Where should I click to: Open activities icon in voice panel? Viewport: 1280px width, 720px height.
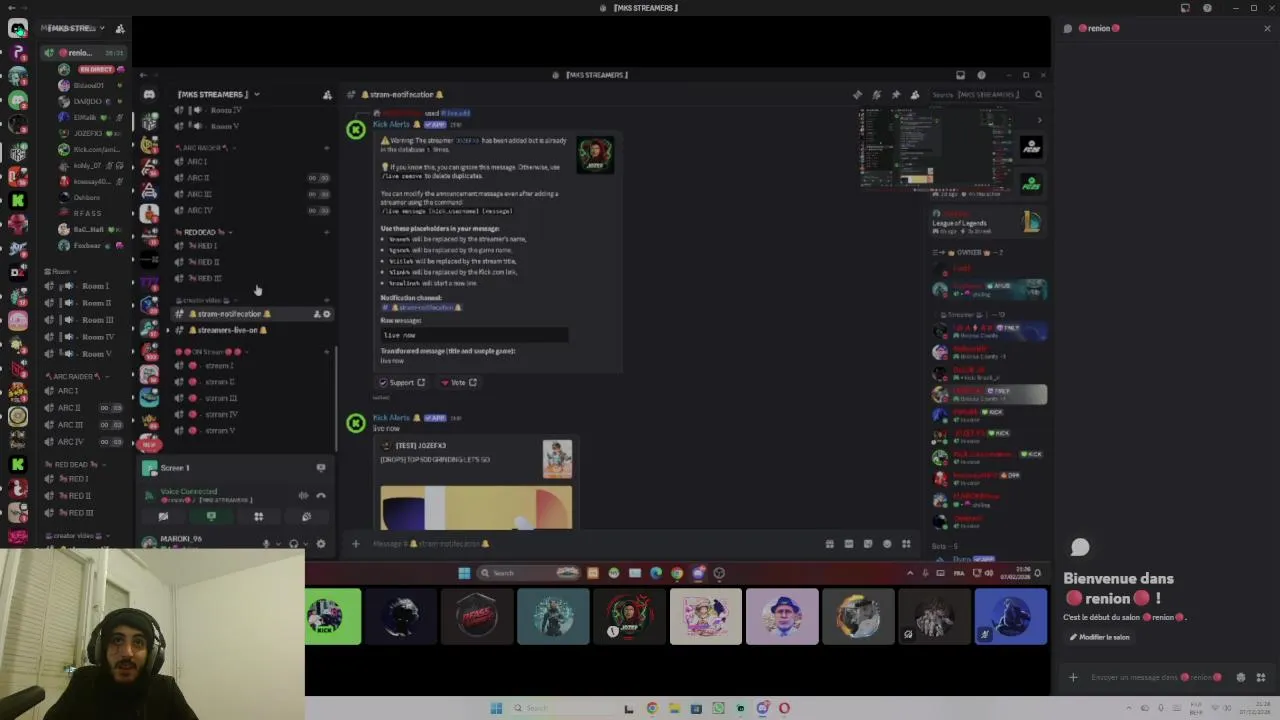[258, 517]
